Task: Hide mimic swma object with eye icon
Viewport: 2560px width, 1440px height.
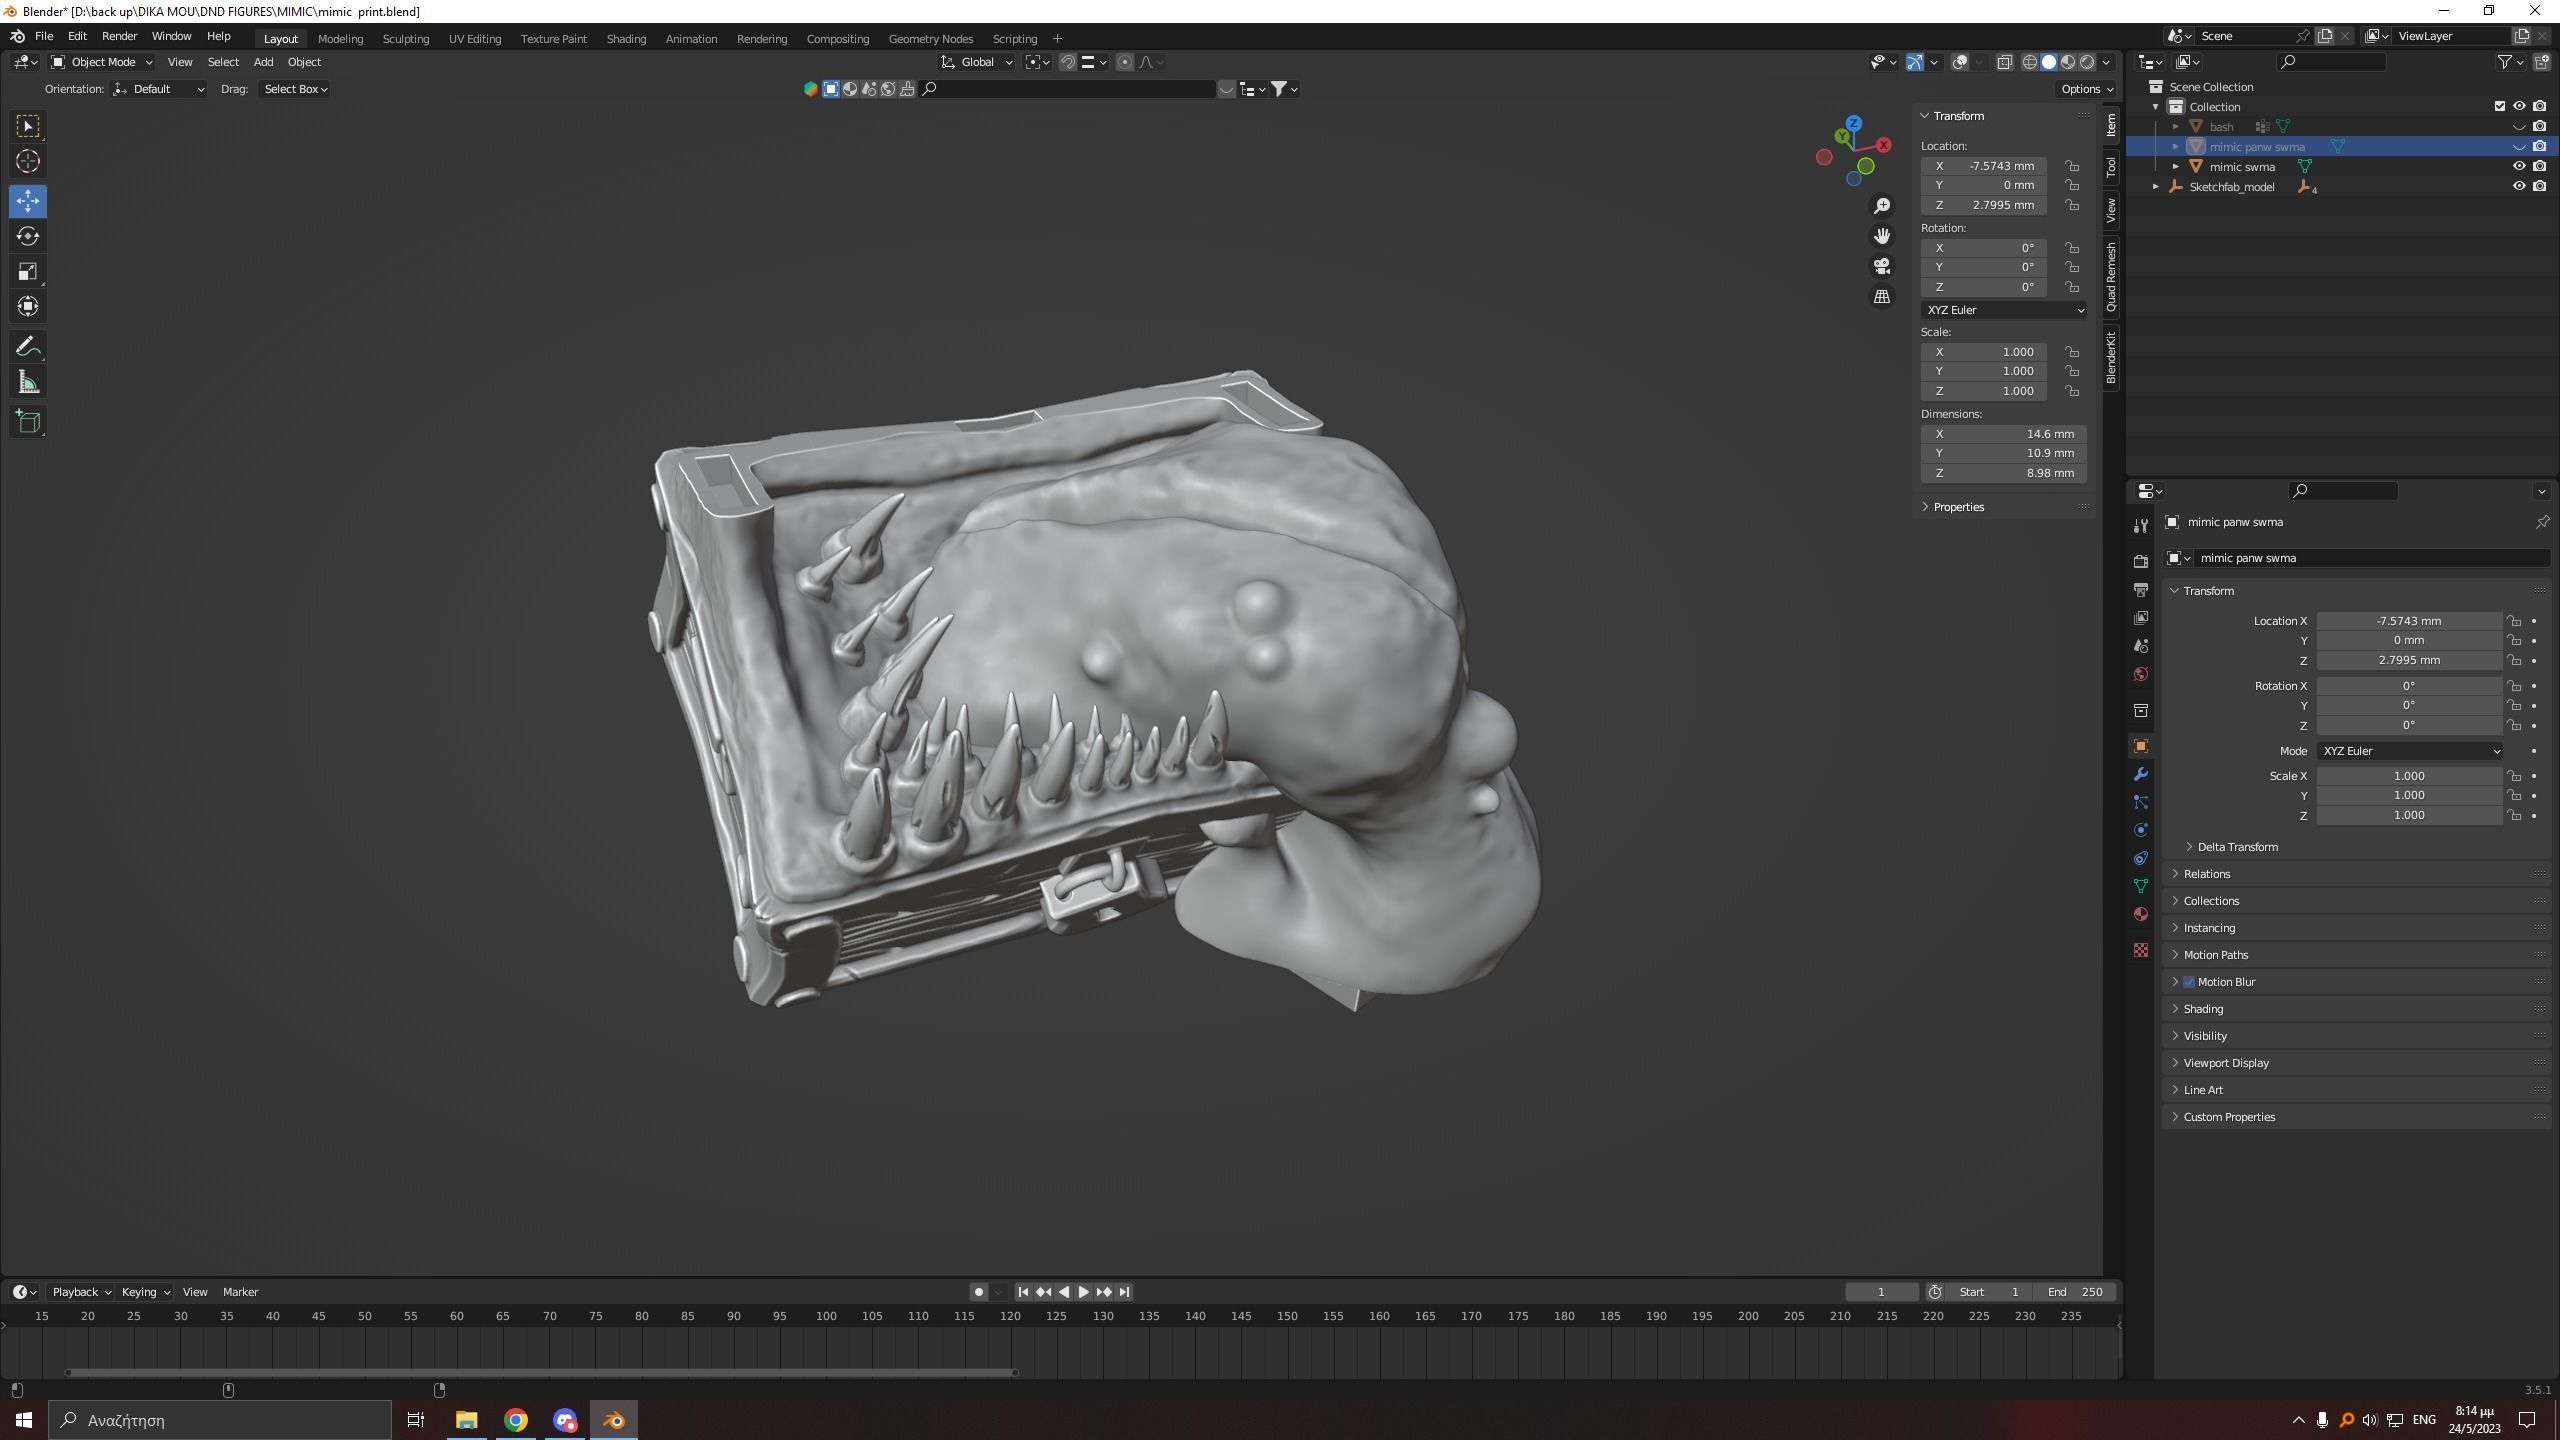Action: pyautogui.click(x=2519, y=166)
